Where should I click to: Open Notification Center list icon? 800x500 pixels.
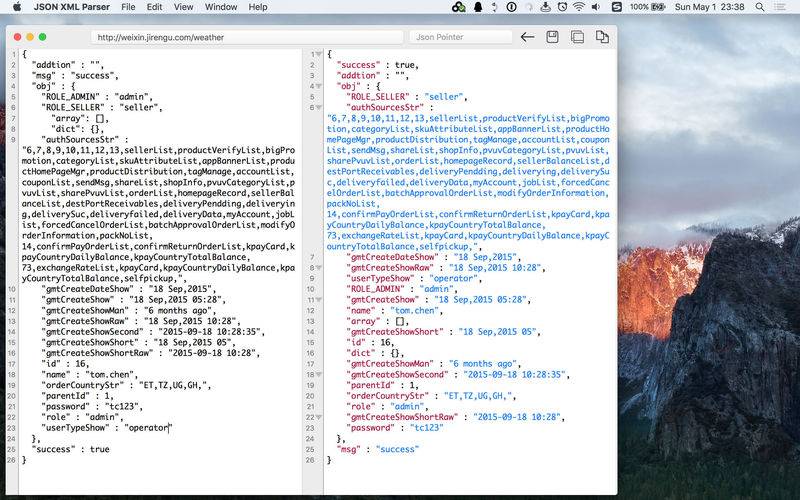tap(780, 7)
